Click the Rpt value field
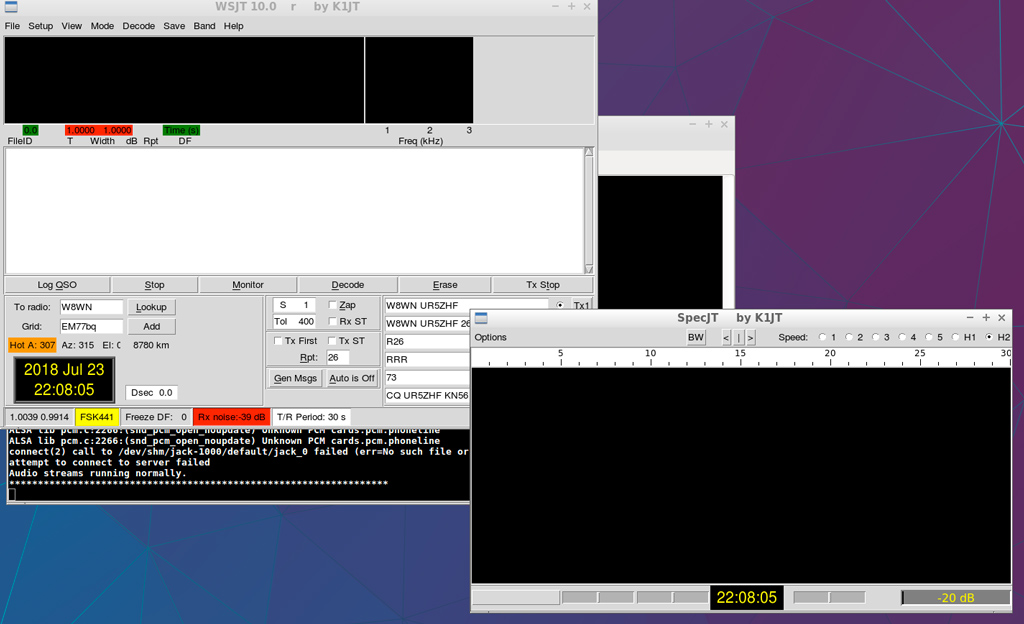Screen dimensions: 1024x624 (x=338, y=358)
